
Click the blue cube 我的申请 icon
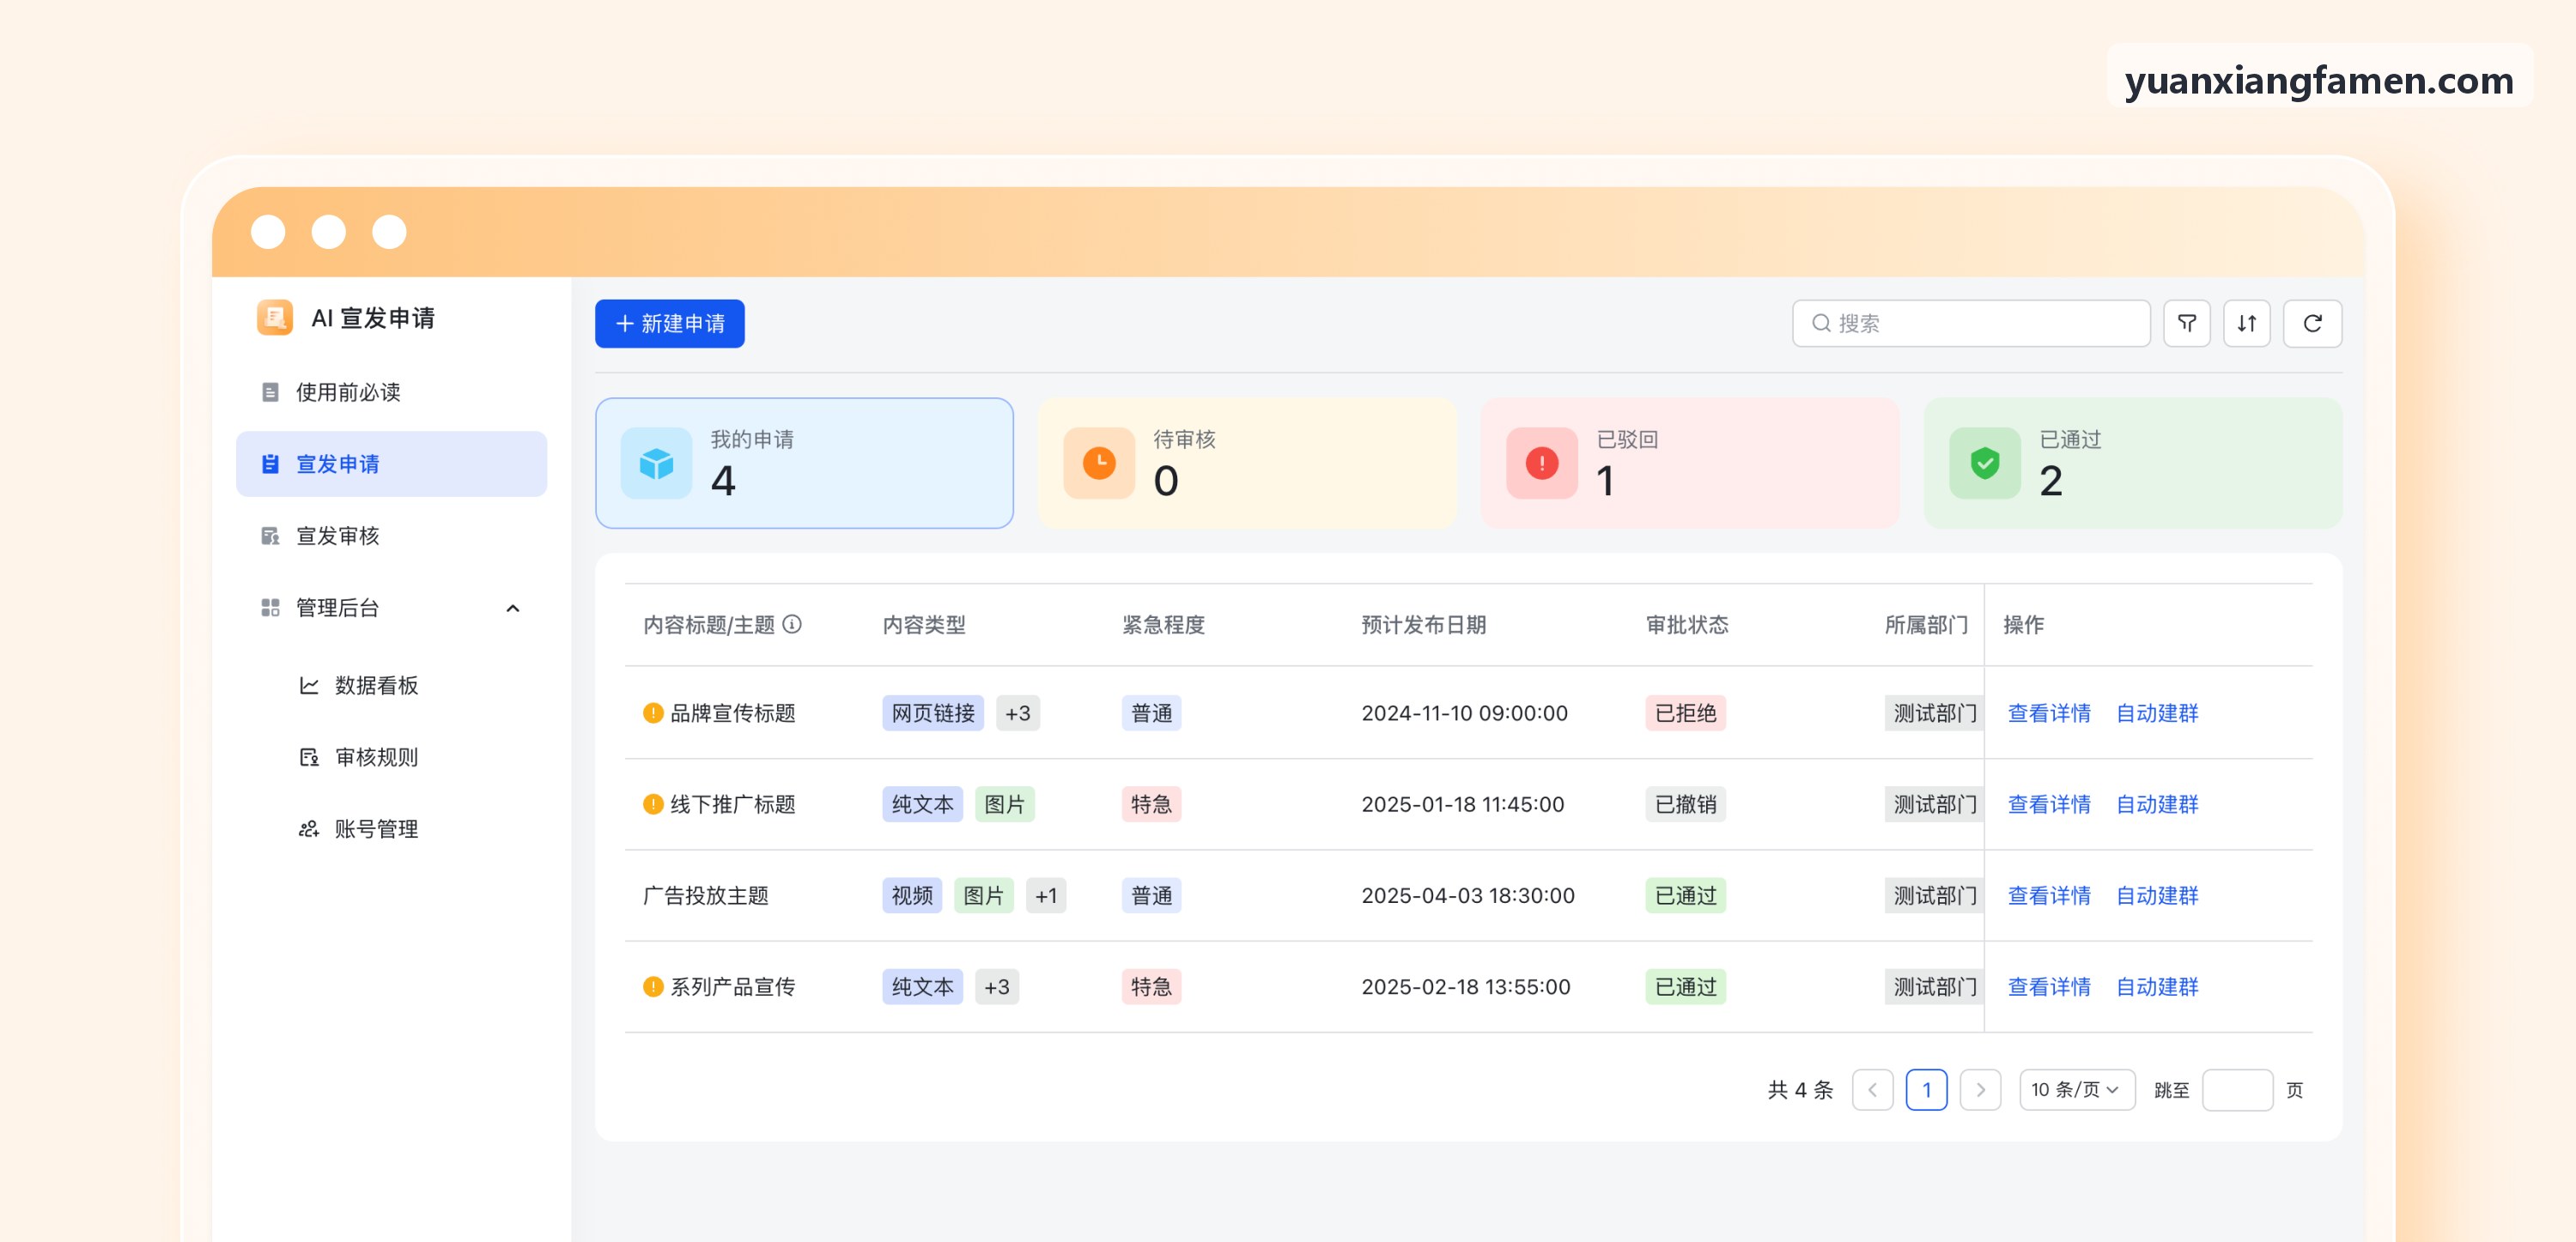(x=656, y=463)
